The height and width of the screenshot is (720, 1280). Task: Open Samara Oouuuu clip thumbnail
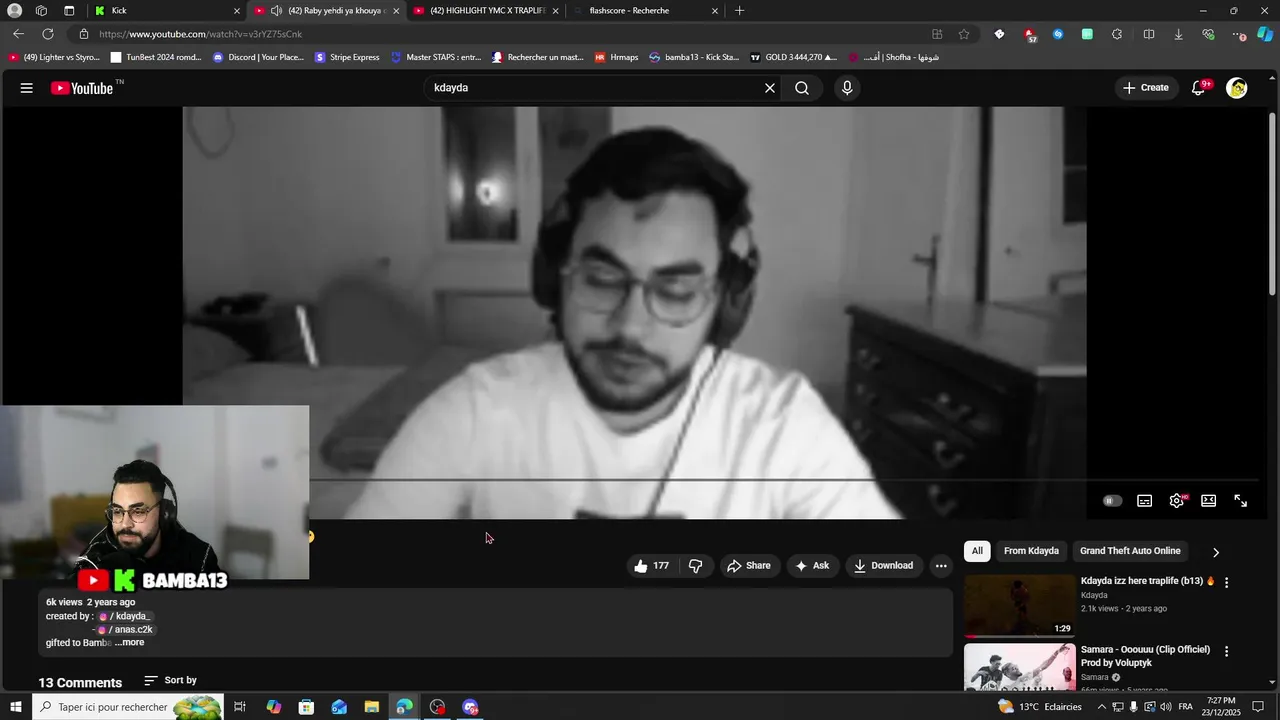1020,666
